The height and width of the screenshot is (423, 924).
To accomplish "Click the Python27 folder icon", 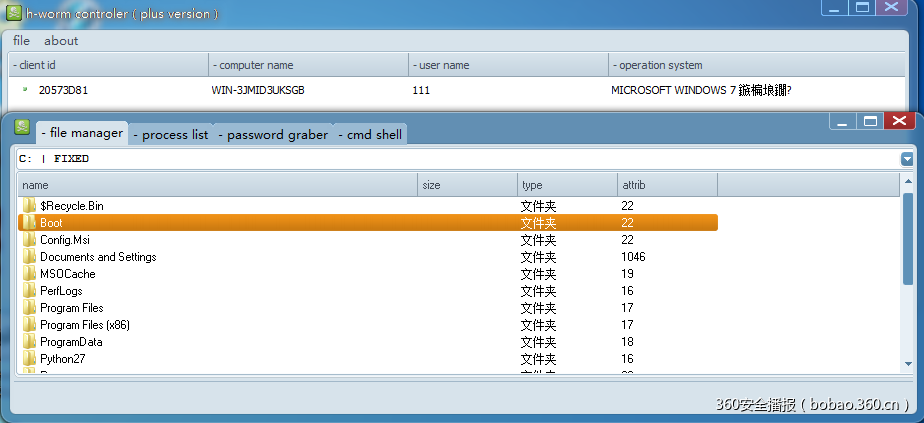I will click(29, 359).
